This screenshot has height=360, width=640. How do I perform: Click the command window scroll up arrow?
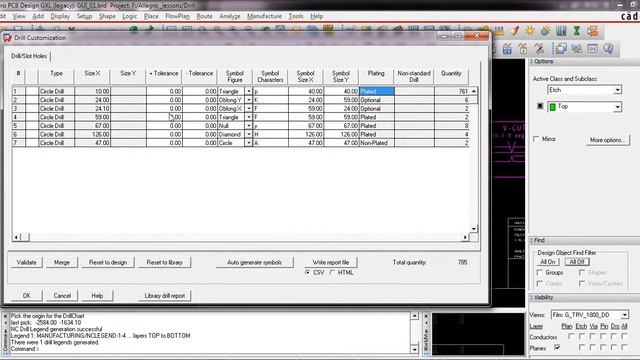(414, 316)
